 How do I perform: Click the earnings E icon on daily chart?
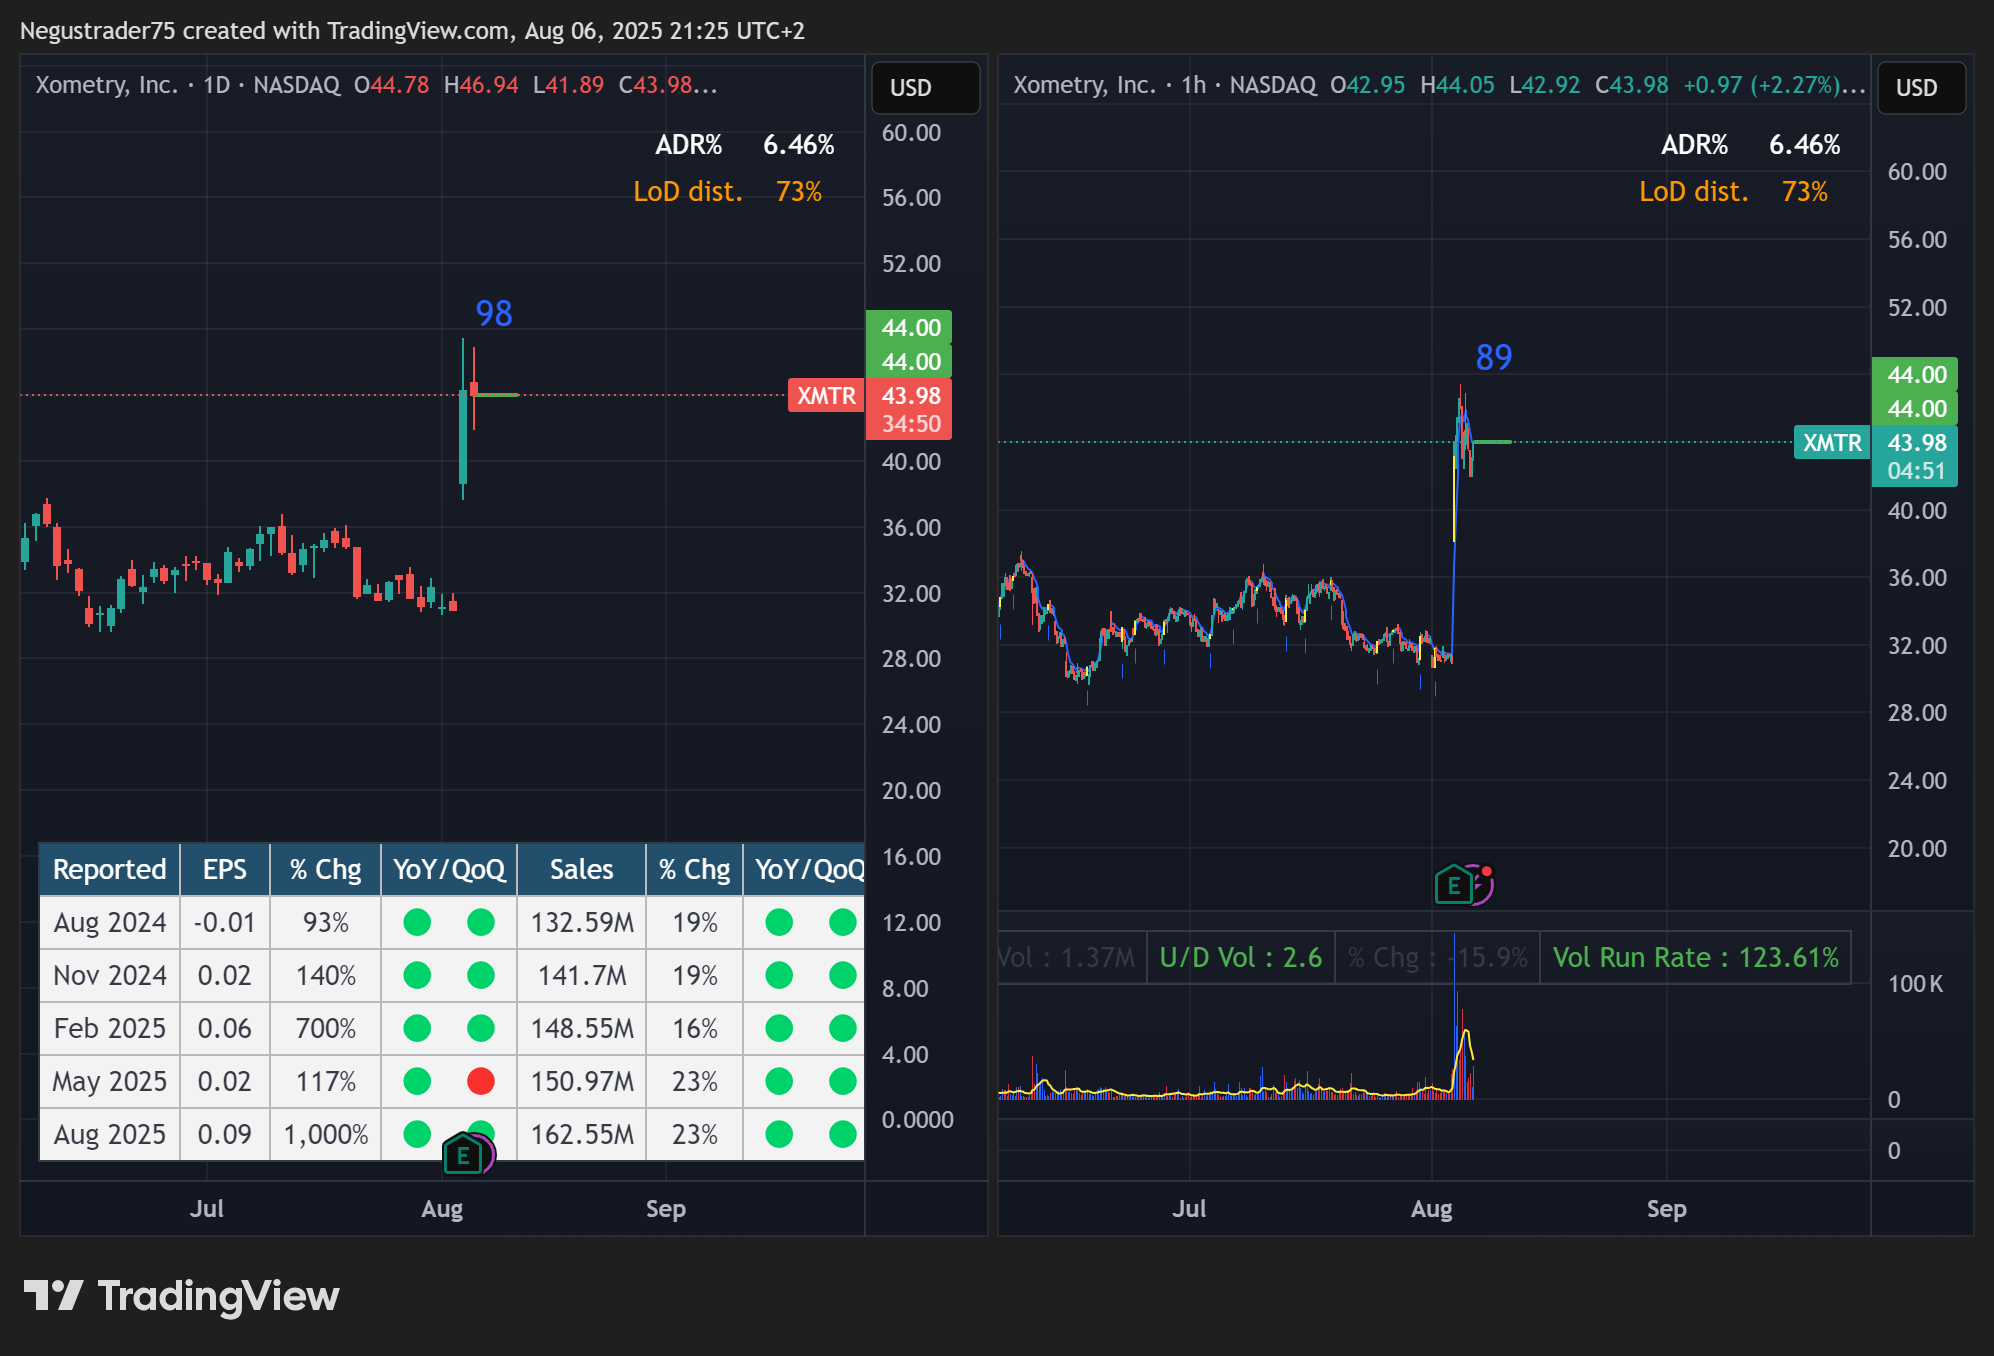(463, 1156)
